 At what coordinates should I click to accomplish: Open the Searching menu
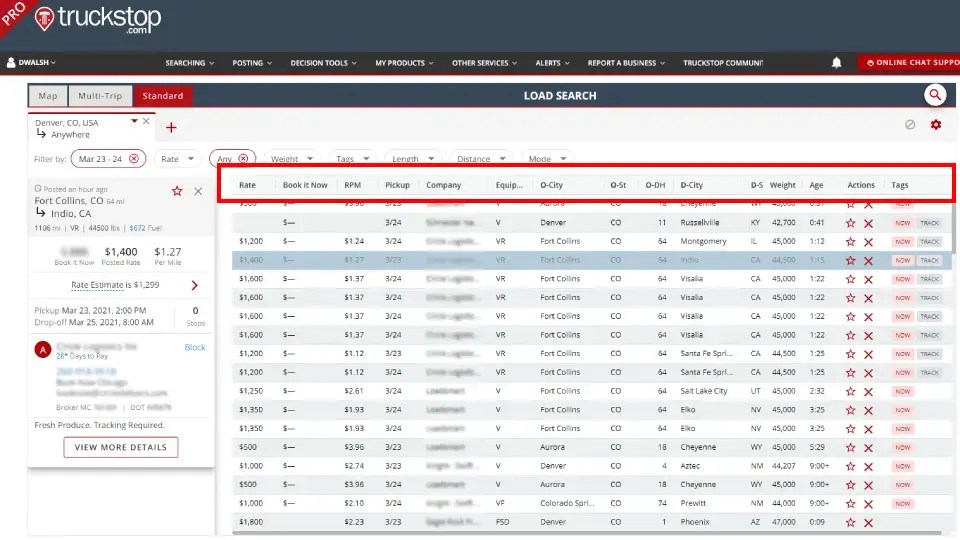tap(189, 62)
